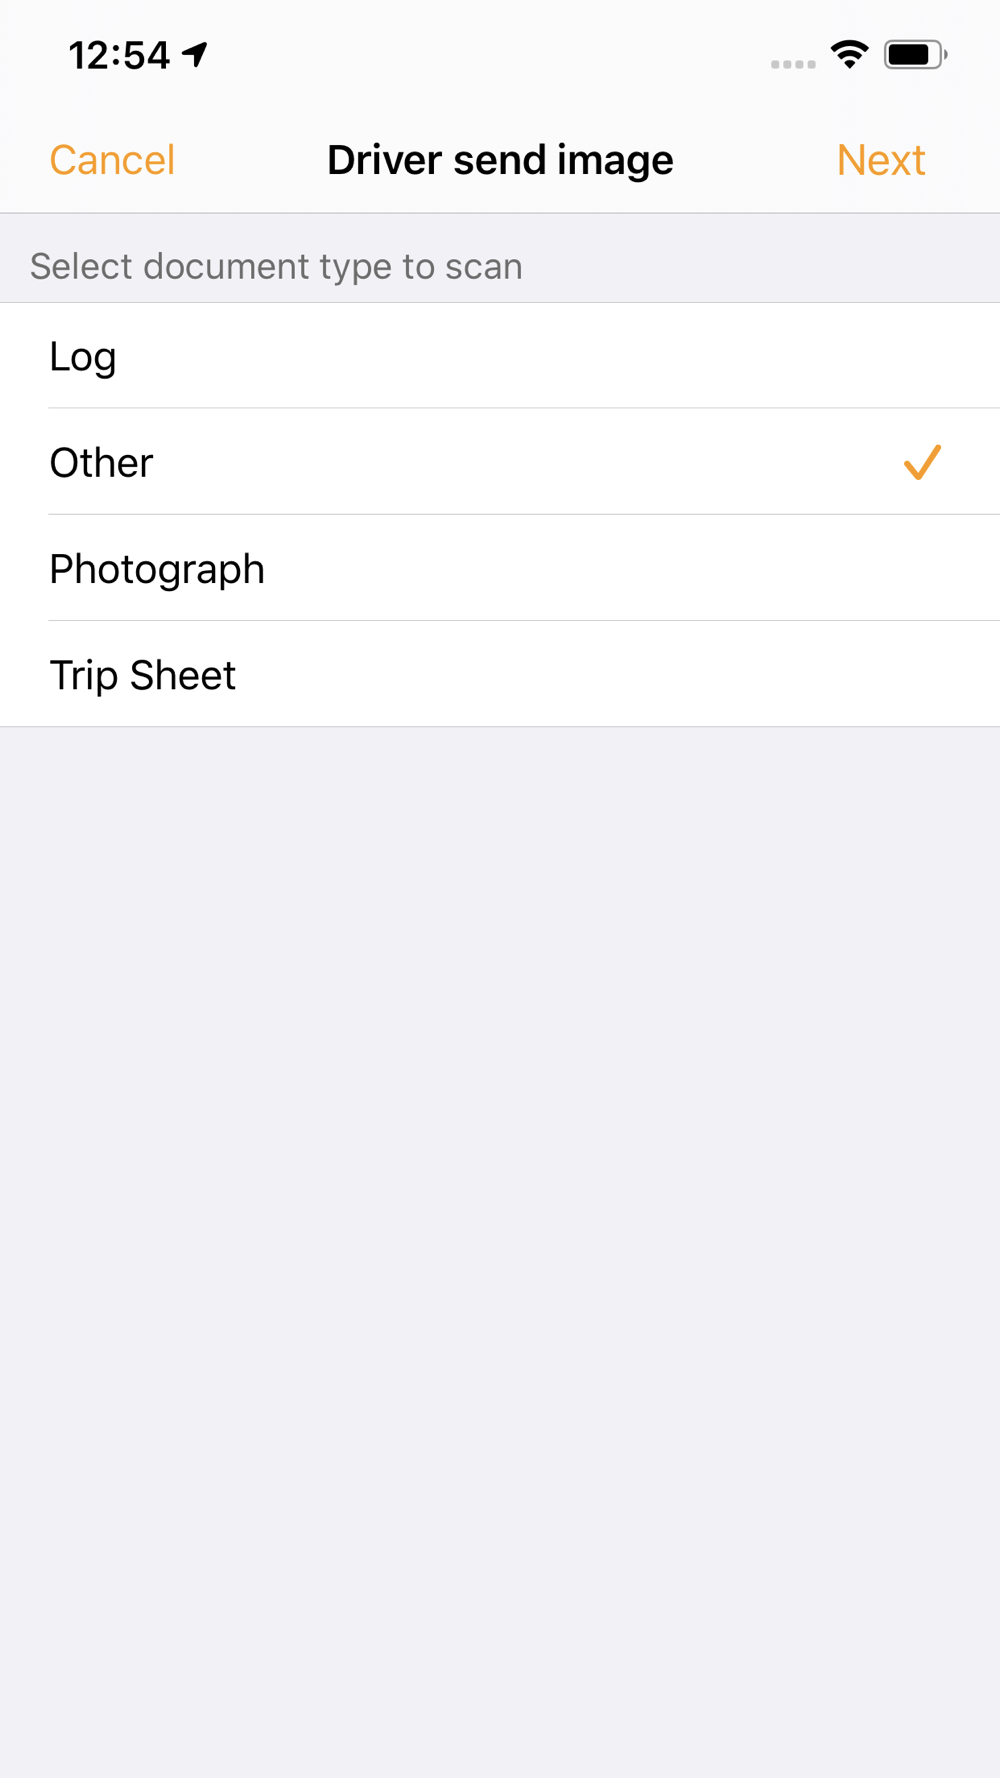
Task: Select Other as the document type
Action: coord(500,462)
